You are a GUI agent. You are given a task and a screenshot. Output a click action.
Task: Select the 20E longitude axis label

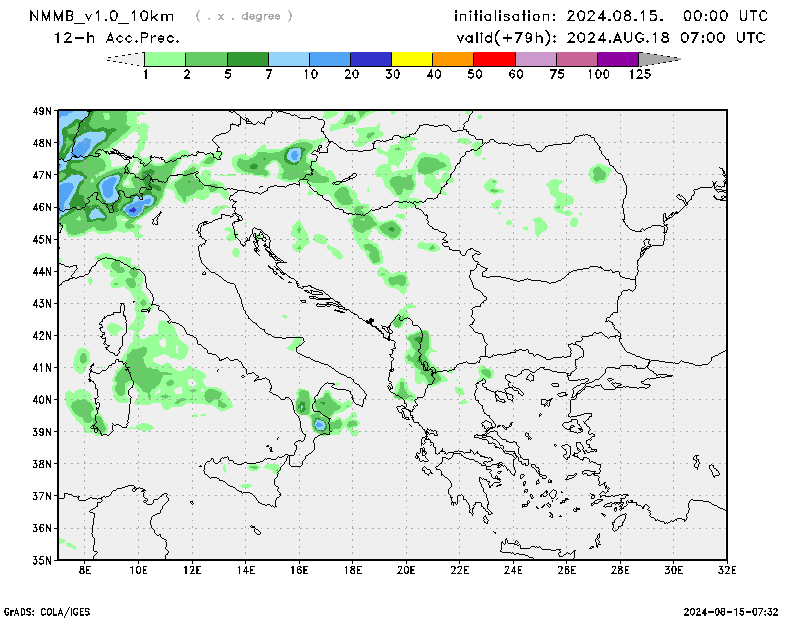[406, 570]
